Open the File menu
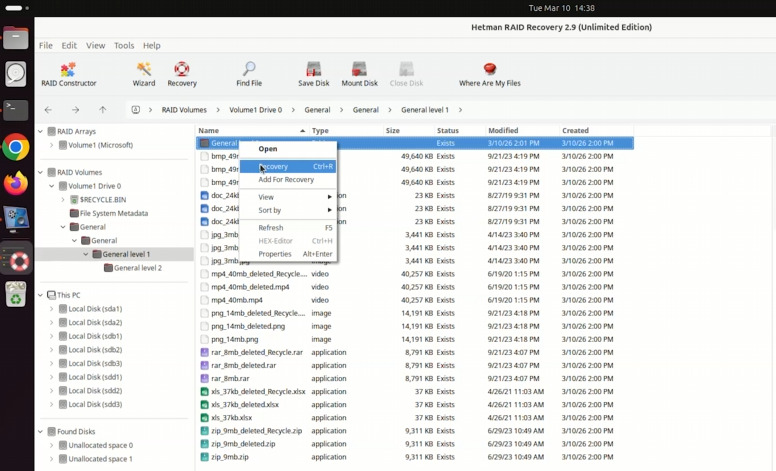Image resolution: width=776 pixels, height=471 pixels. (46, 46)
